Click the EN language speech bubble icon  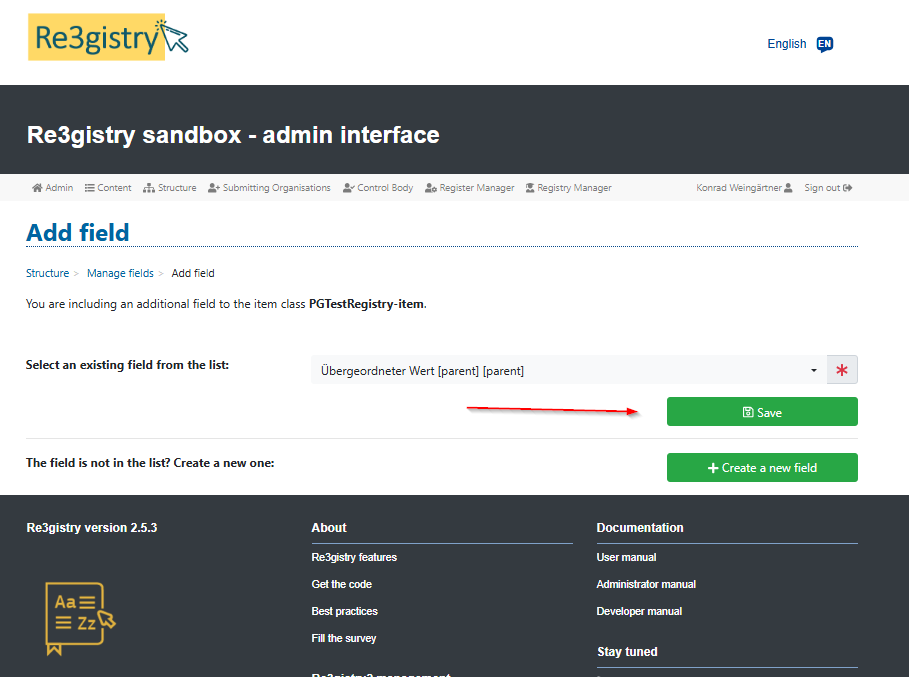pos(825,44)
